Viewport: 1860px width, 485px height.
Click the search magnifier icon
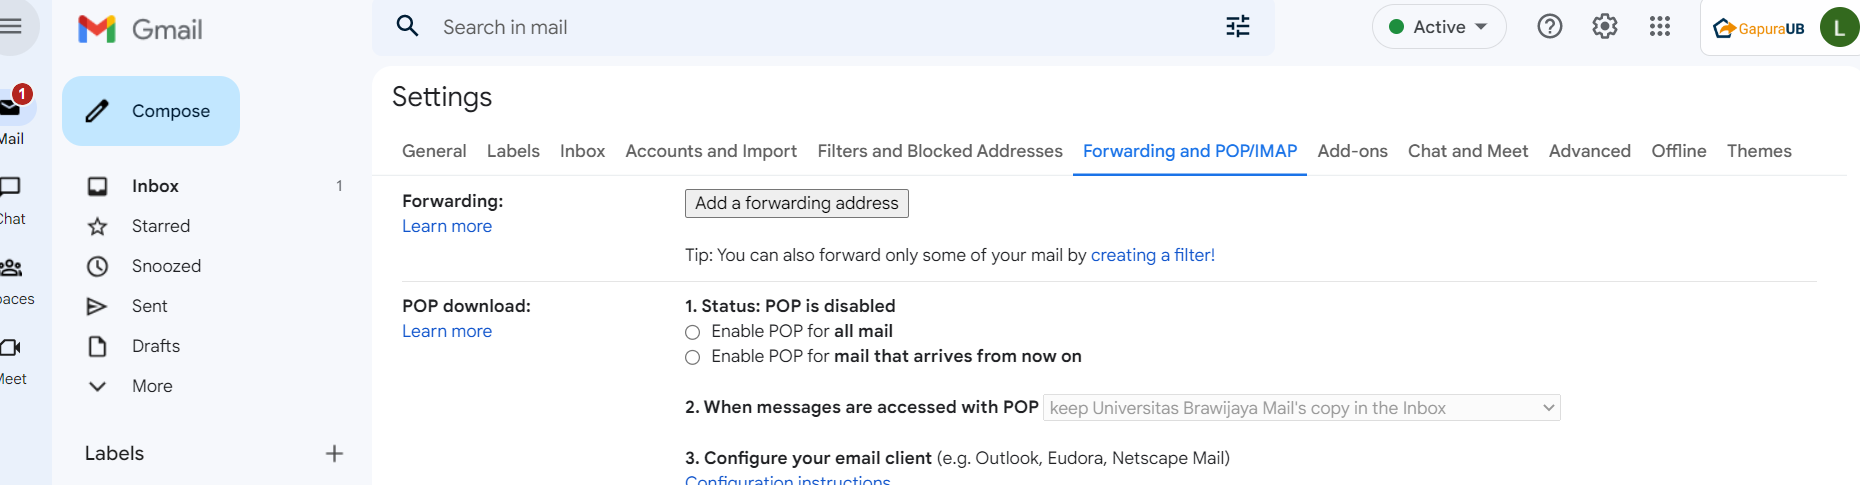click(x=407, y=26)
